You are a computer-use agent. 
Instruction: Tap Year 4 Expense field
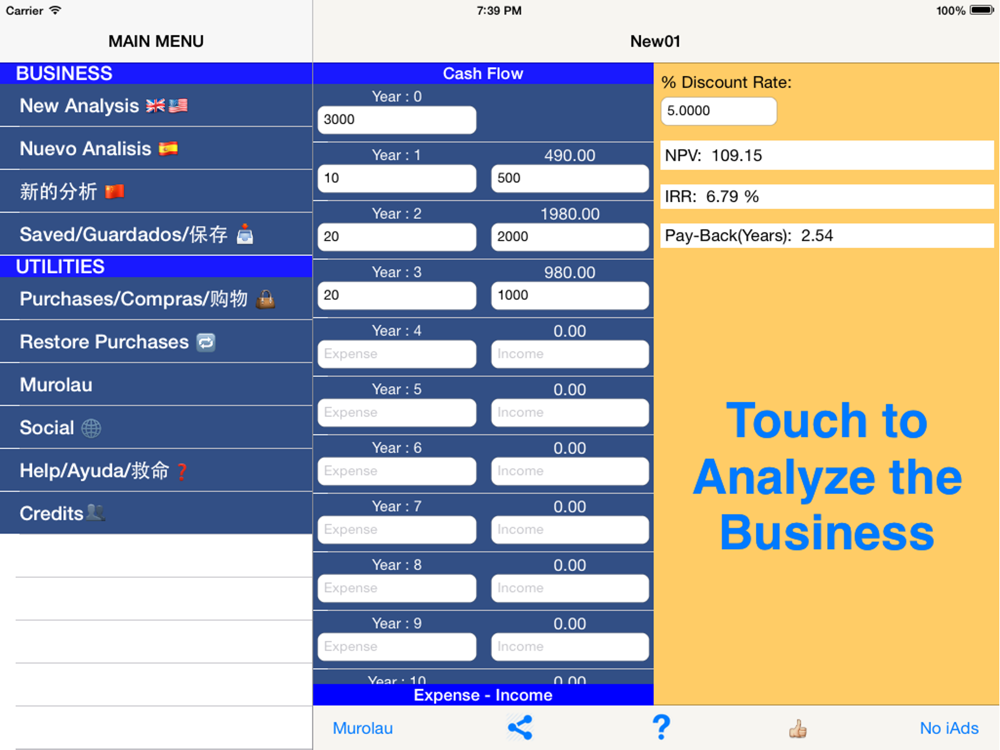[x=397, y=354]
